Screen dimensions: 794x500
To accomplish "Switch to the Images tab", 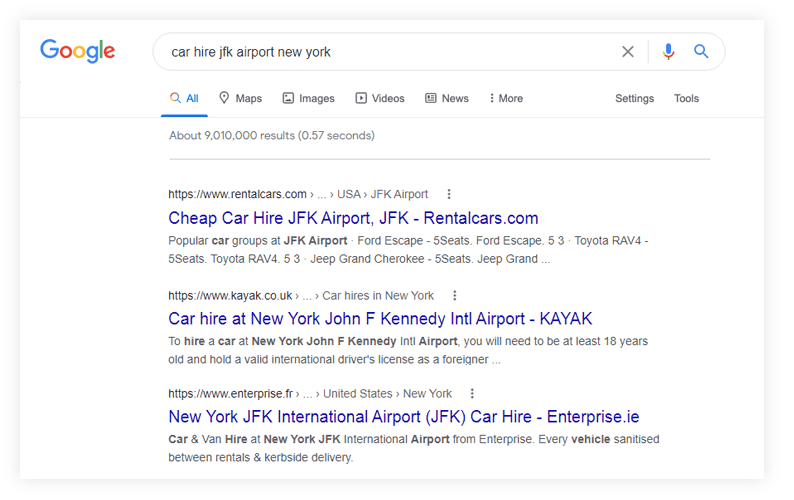I will point(308,98).
